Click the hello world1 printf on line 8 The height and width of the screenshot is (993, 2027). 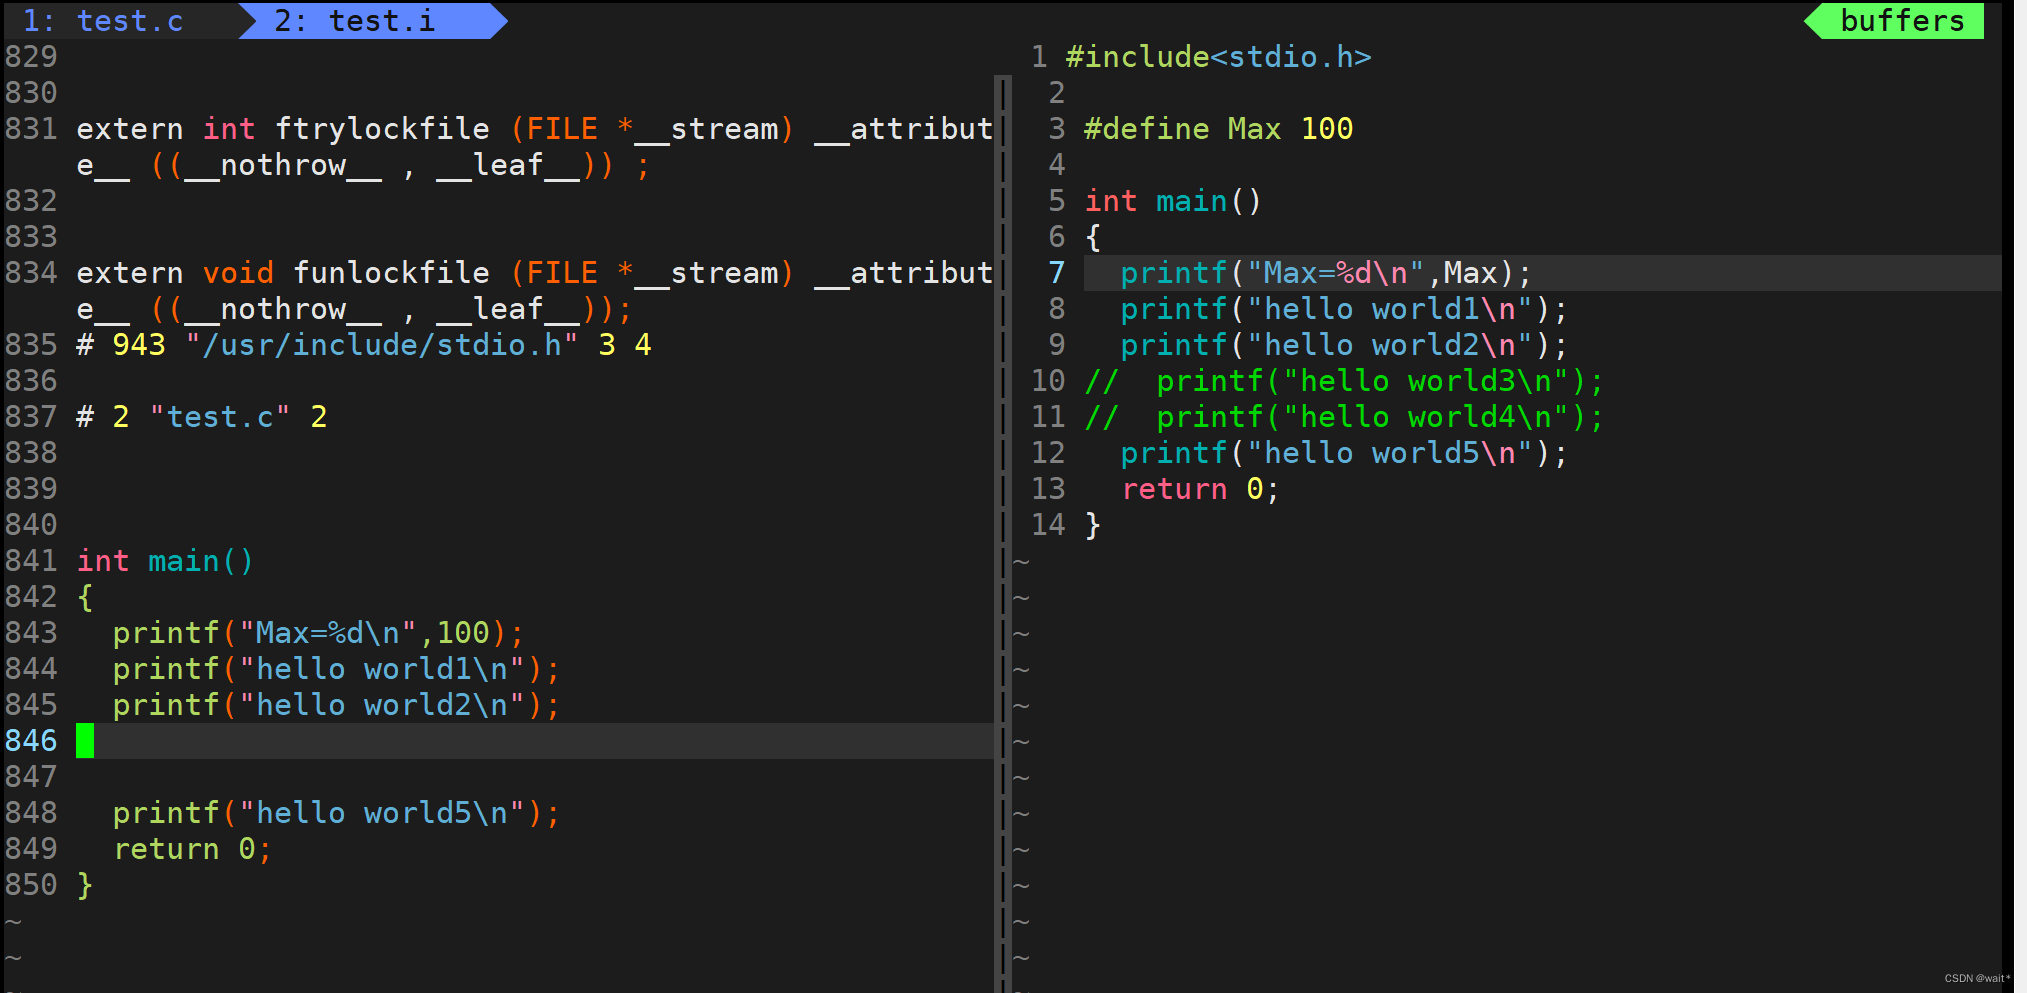(1344, 309)
